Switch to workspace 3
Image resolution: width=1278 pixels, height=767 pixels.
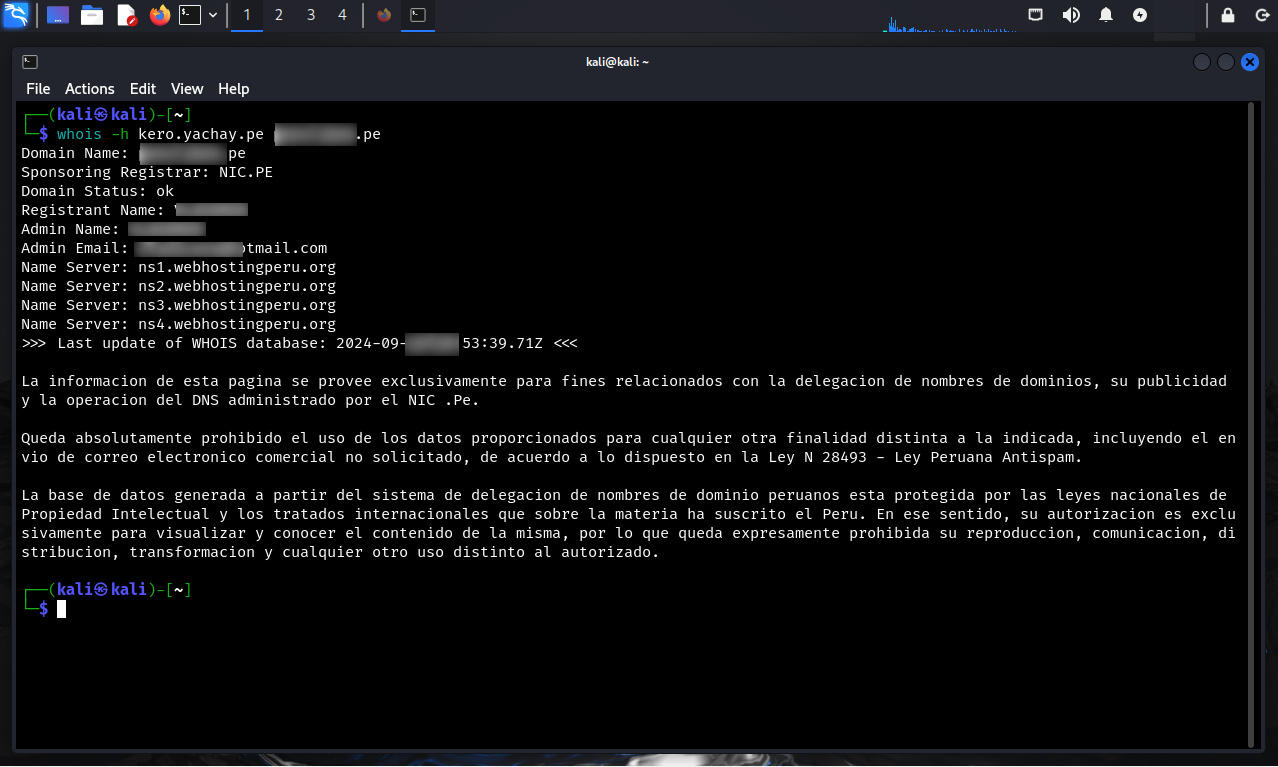tap(311, 15)
